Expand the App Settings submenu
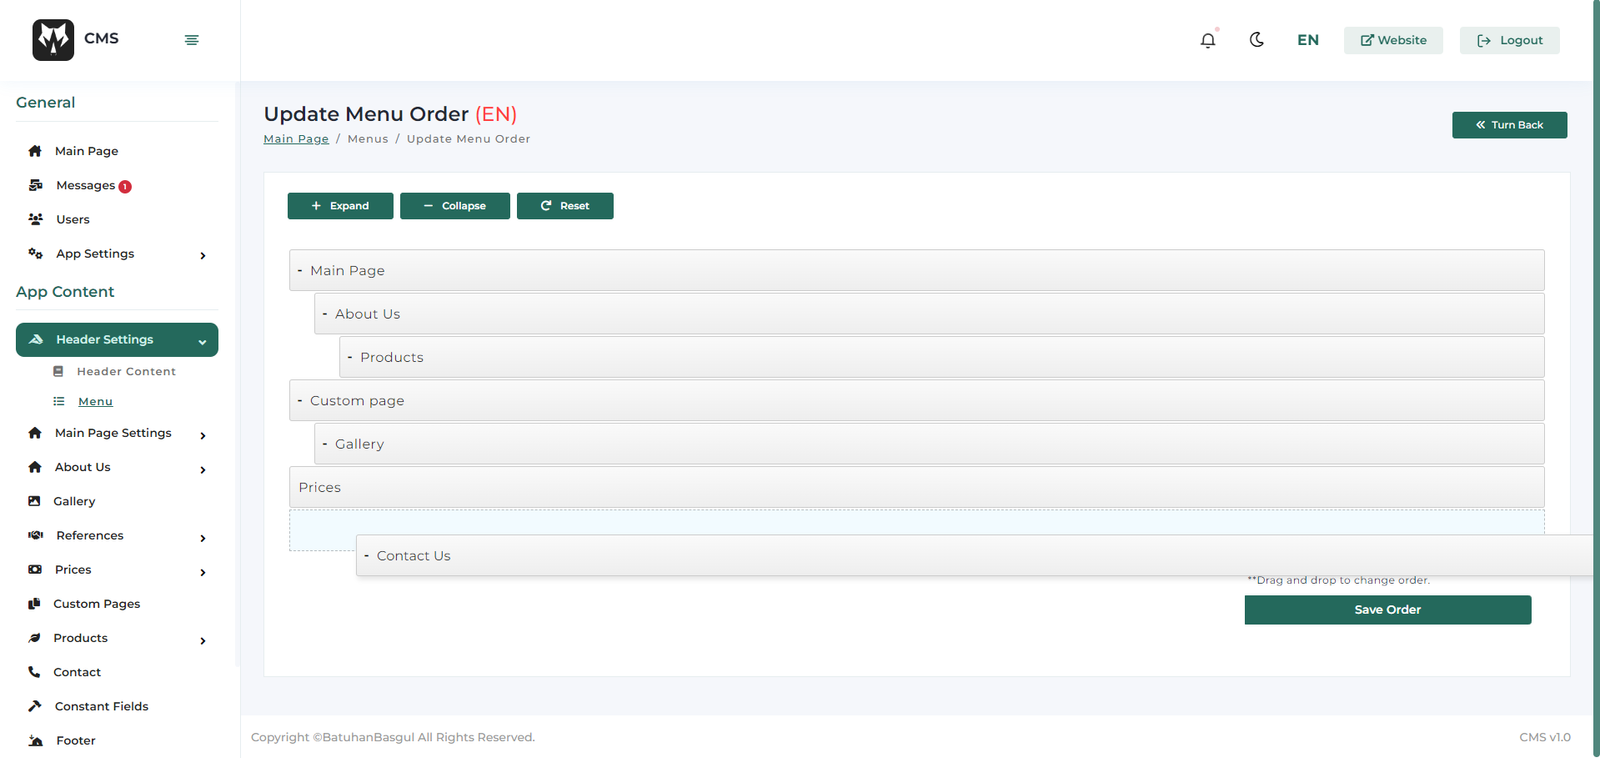This screenshot has height=758, width=1600. pos(203,255)
